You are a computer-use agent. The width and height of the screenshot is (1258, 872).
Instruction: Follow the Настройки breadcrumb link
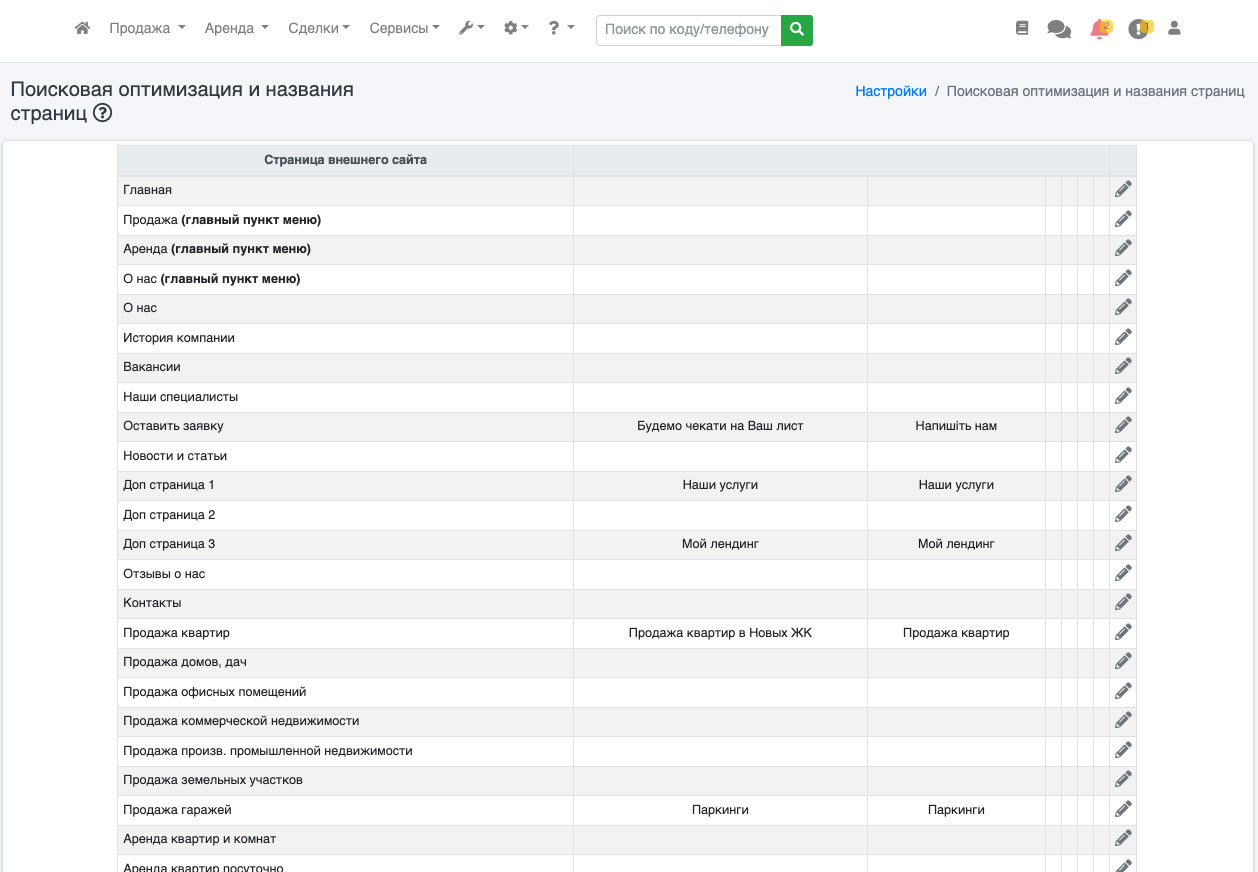click(890, 91)
